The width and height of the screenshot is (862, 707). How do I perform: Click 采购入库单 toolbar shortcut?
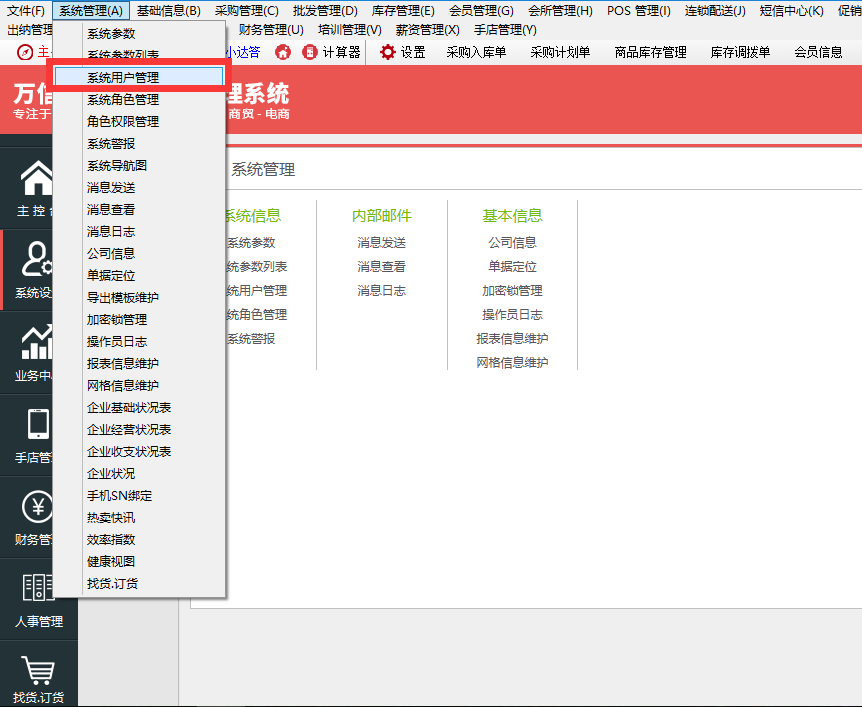[x=476, y=52]
